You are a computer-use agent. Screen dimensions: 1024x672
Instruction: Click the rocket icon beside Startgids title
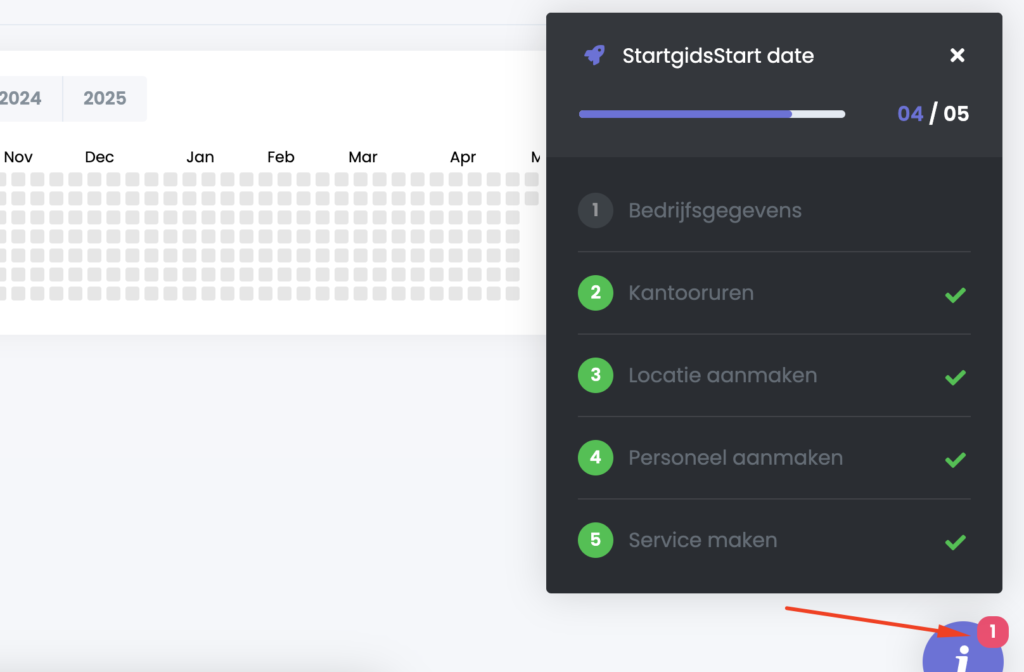(x=595, y=55)
